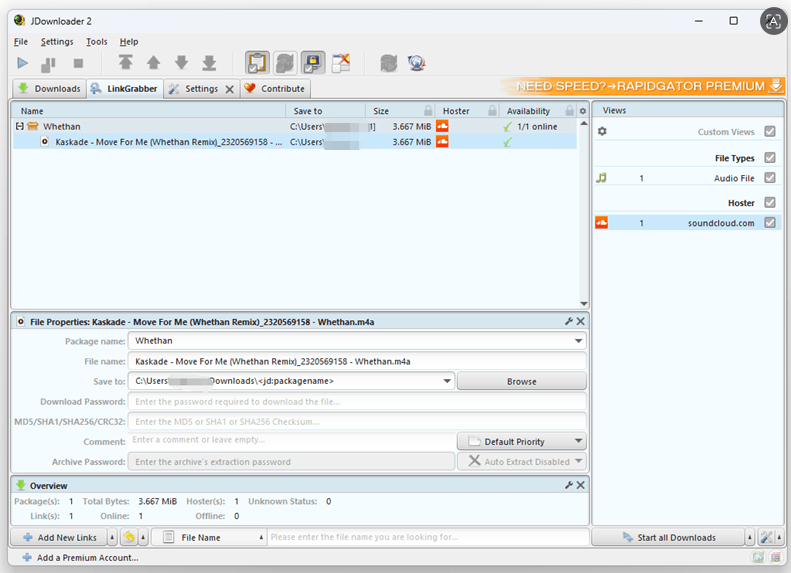Uncheck the soundcloud.com checkbox

coord(770,222)
